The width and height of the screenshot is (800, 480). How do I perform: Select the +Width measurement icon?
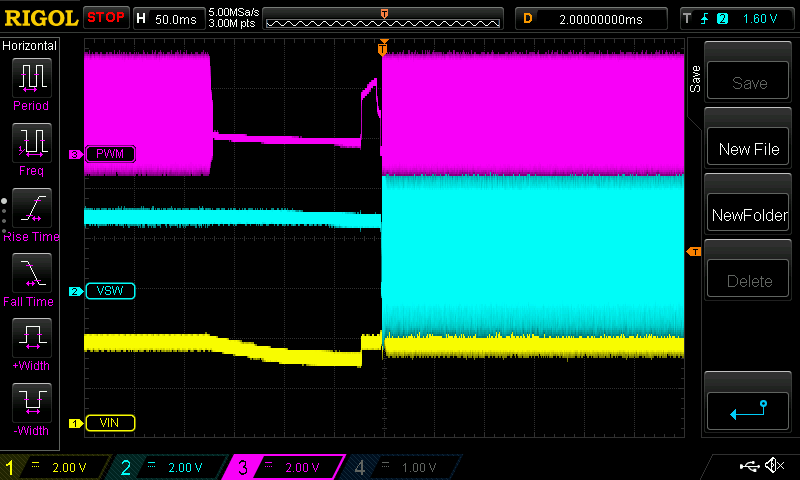pos(32,337)
